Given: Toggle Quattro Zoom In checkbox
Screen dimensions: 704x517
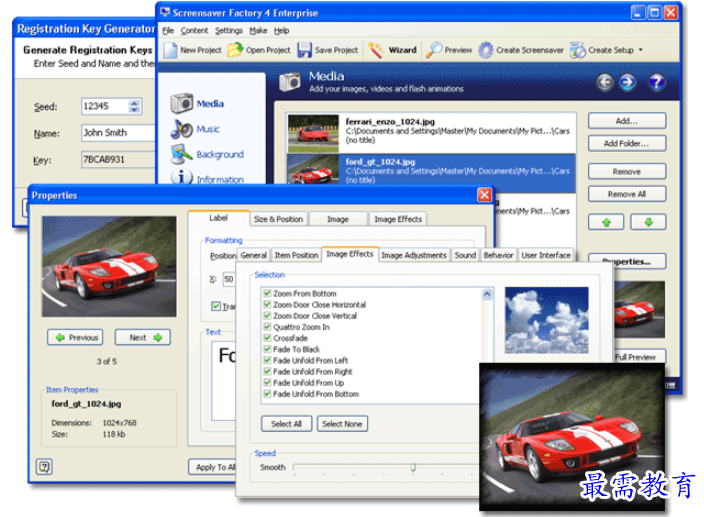Looking at the screenshot, I should coord(267,327).
